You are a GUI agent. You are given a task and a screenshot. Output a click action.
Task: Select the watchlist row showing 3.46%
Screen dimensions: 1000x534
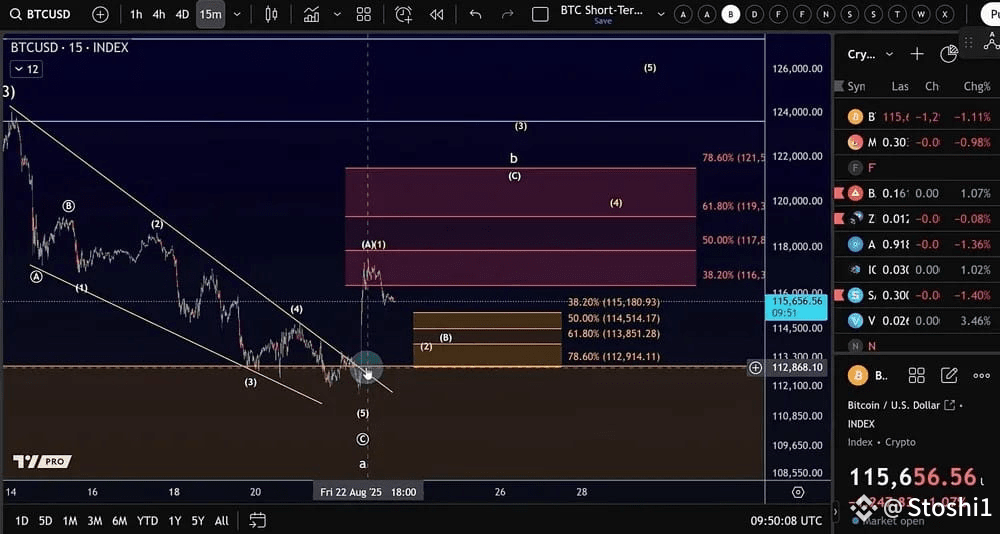pos(917,321)
